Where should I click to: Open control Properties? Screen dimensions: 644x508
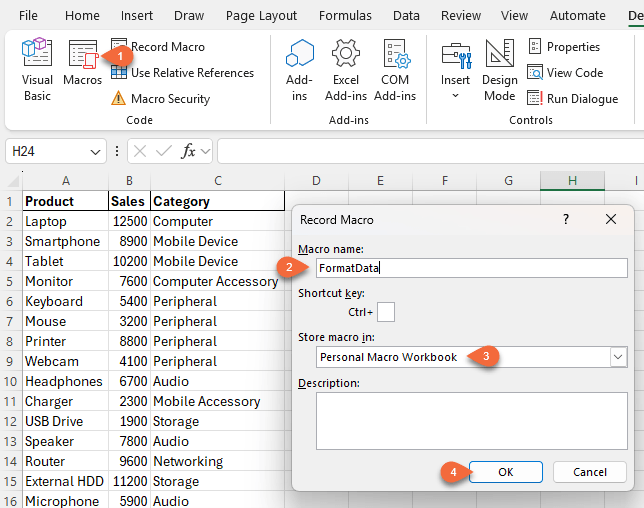[x=564, y=47]
